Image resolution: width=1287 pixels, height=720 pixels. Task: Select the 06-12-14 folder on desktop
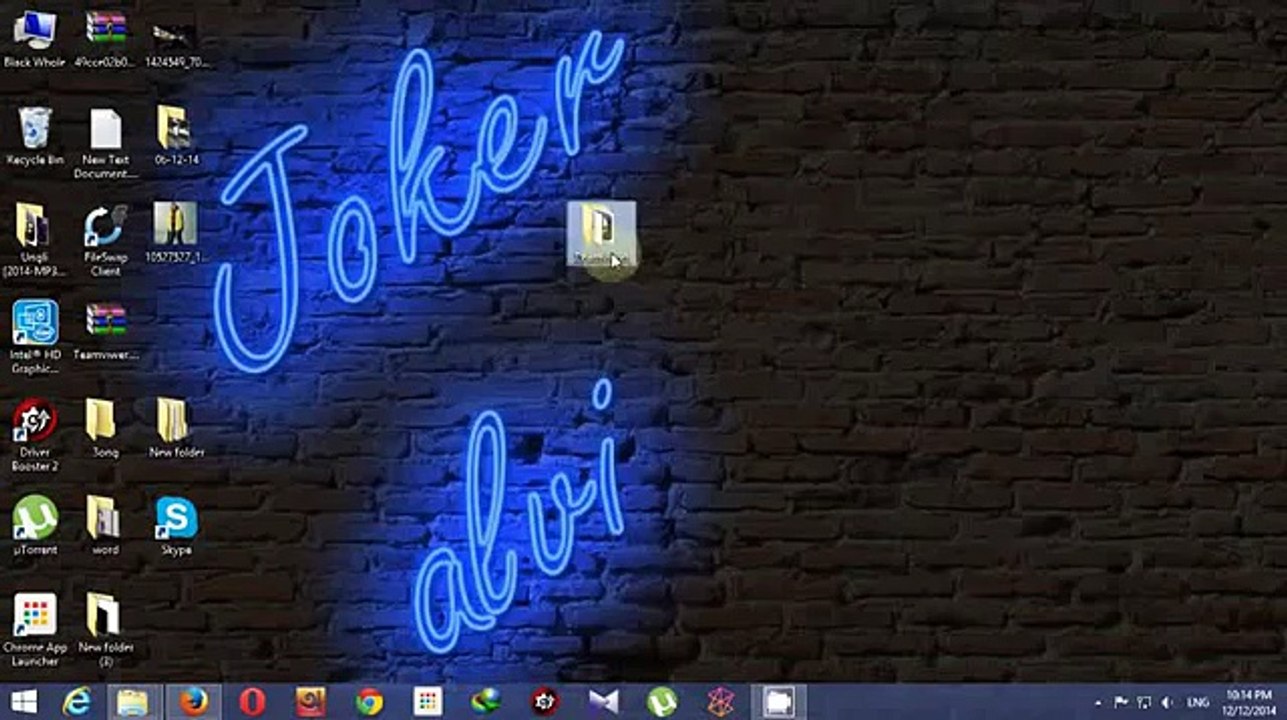pos(176,136)
